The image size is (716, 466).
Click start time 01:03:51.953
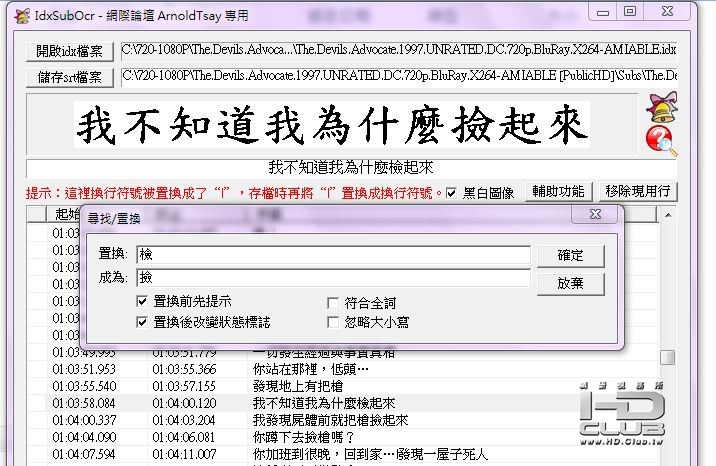84,369
